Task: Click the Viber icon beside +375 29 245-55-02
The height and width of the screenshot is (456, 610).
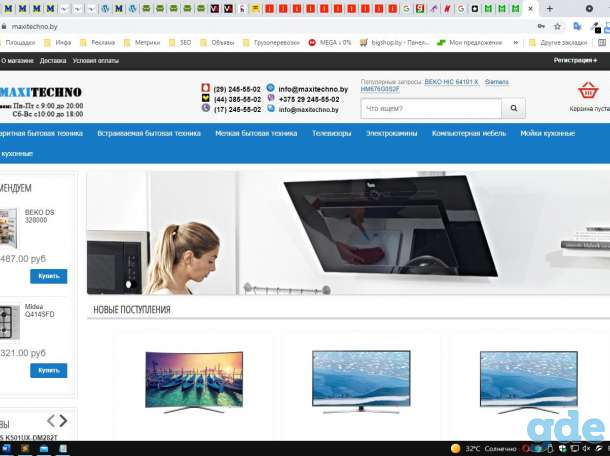Action: click(271, 98)
